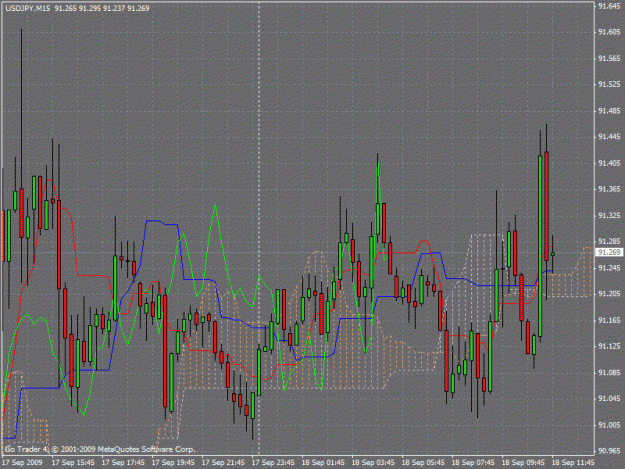
Task: Click the 91.565 price axis label
Action: 609,59
